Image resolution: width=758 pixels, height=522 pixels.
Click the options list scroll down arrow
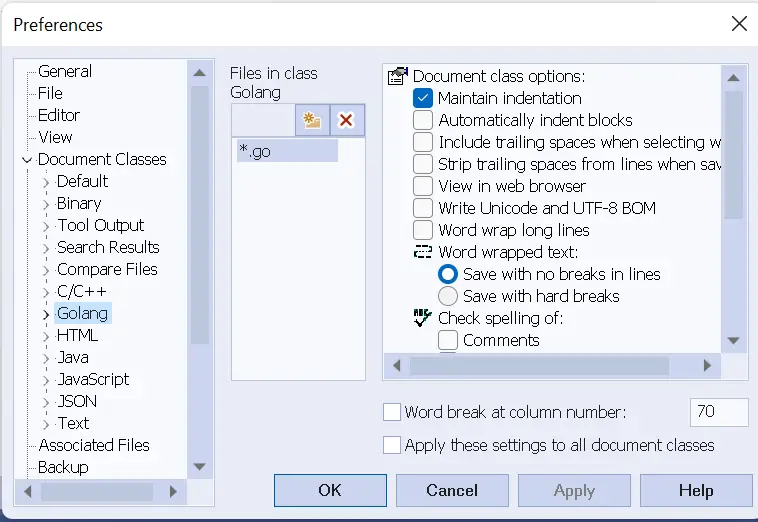click(733, 341)
